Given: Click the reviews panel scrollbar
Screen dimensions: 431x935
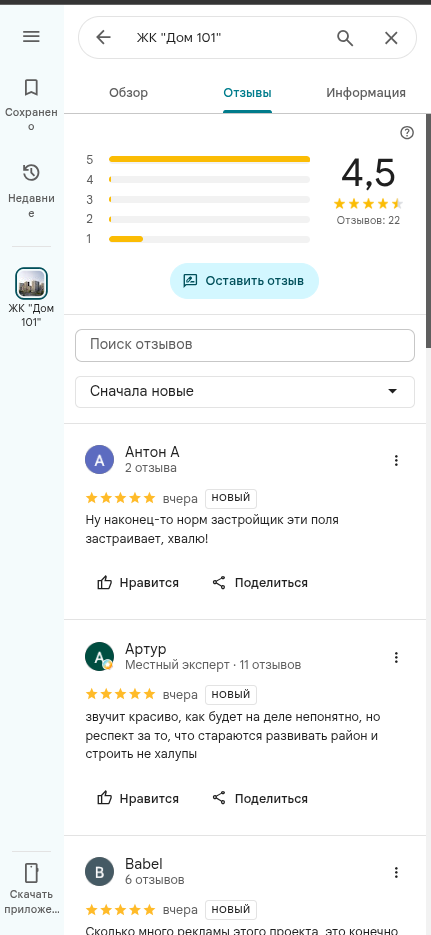Looking at the screenshot, I should point(428,230).
